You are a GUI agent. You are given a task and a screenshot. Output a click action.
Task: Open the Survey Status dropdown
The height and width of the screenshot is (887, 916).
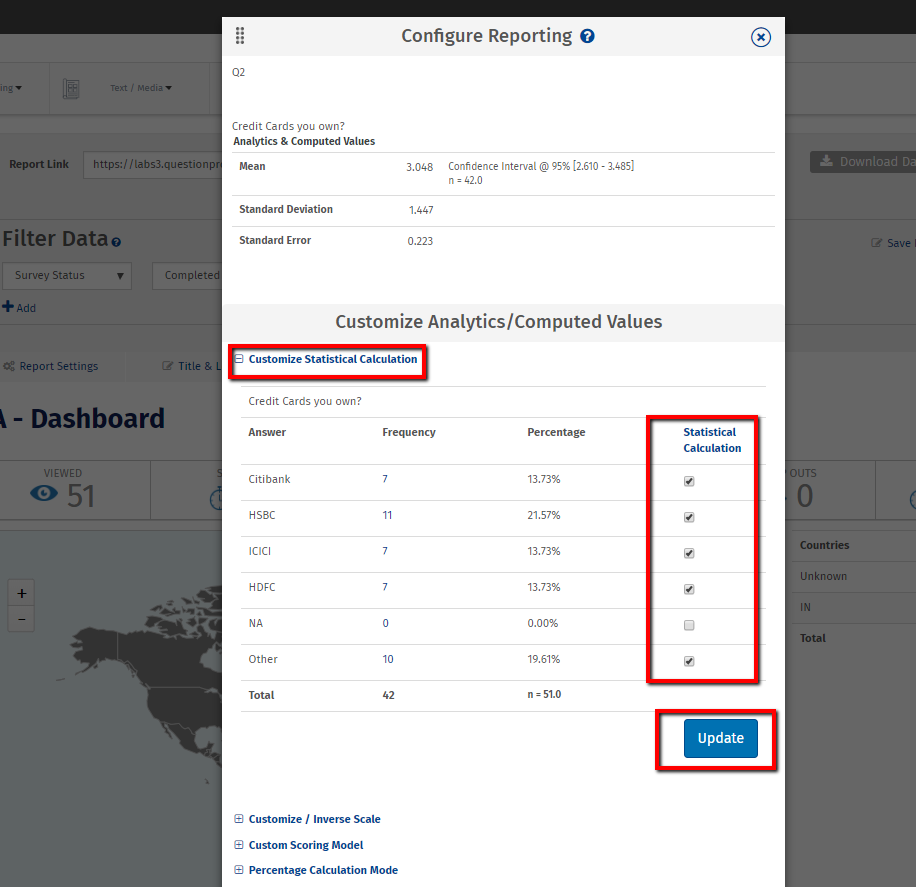(x=67, y=275)
